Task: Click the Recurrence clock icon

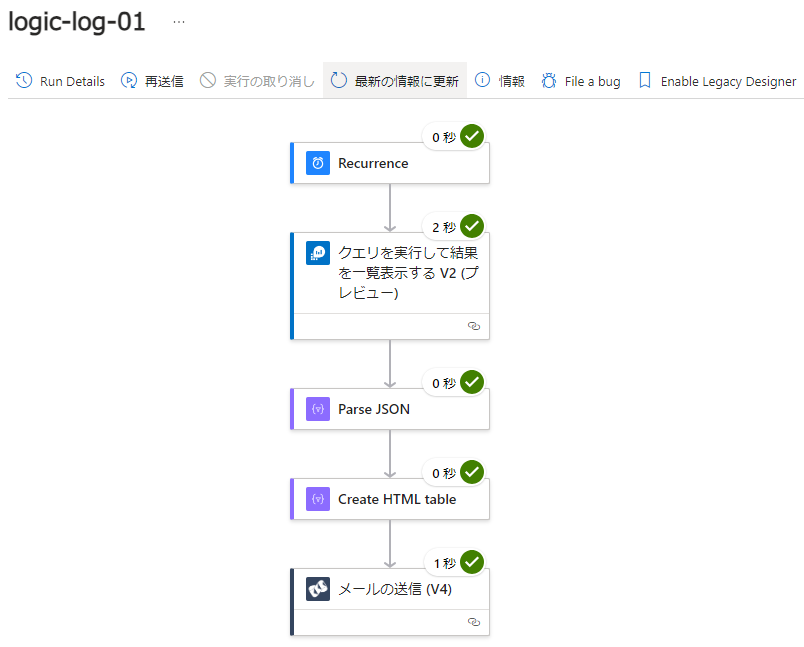Action: [x=318, y=163]
